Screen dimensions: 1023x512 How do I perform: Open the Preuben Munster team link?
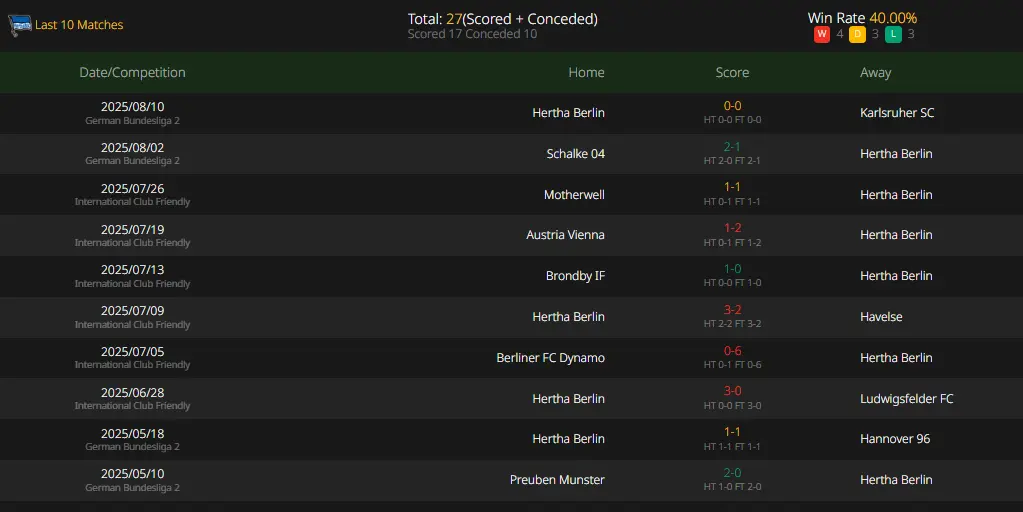click(x=557, y=480)
